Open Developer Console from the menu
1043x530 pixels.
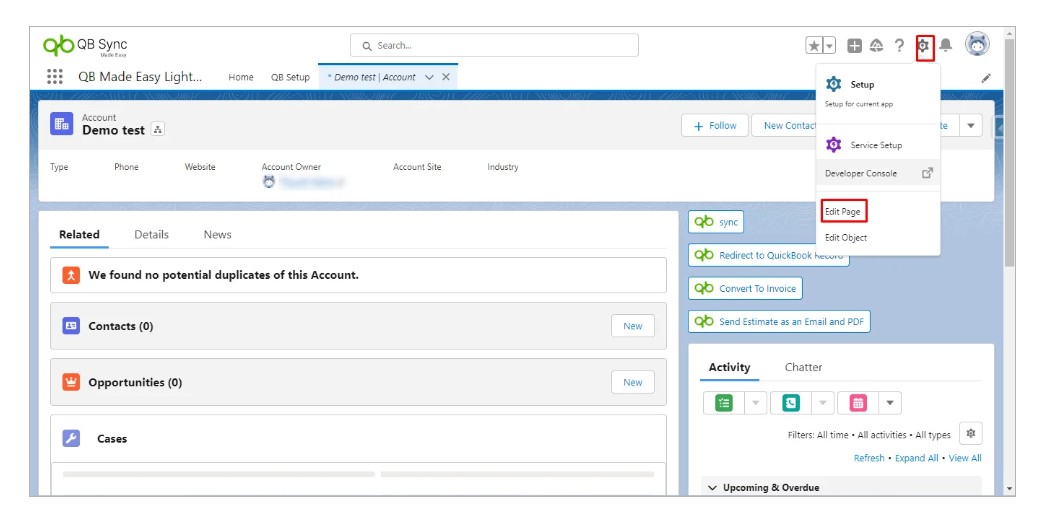pos(878,173)
